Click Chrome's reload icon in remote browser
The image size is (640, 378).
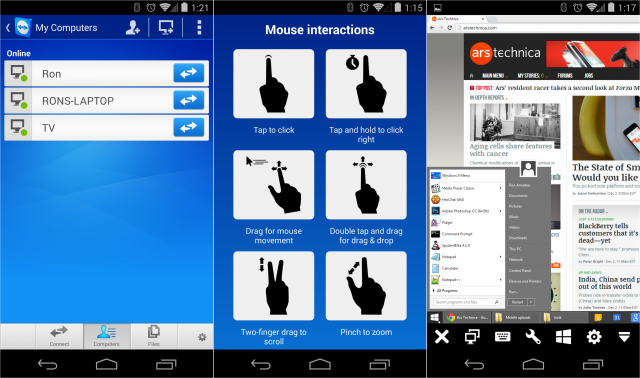coord(449,28)
